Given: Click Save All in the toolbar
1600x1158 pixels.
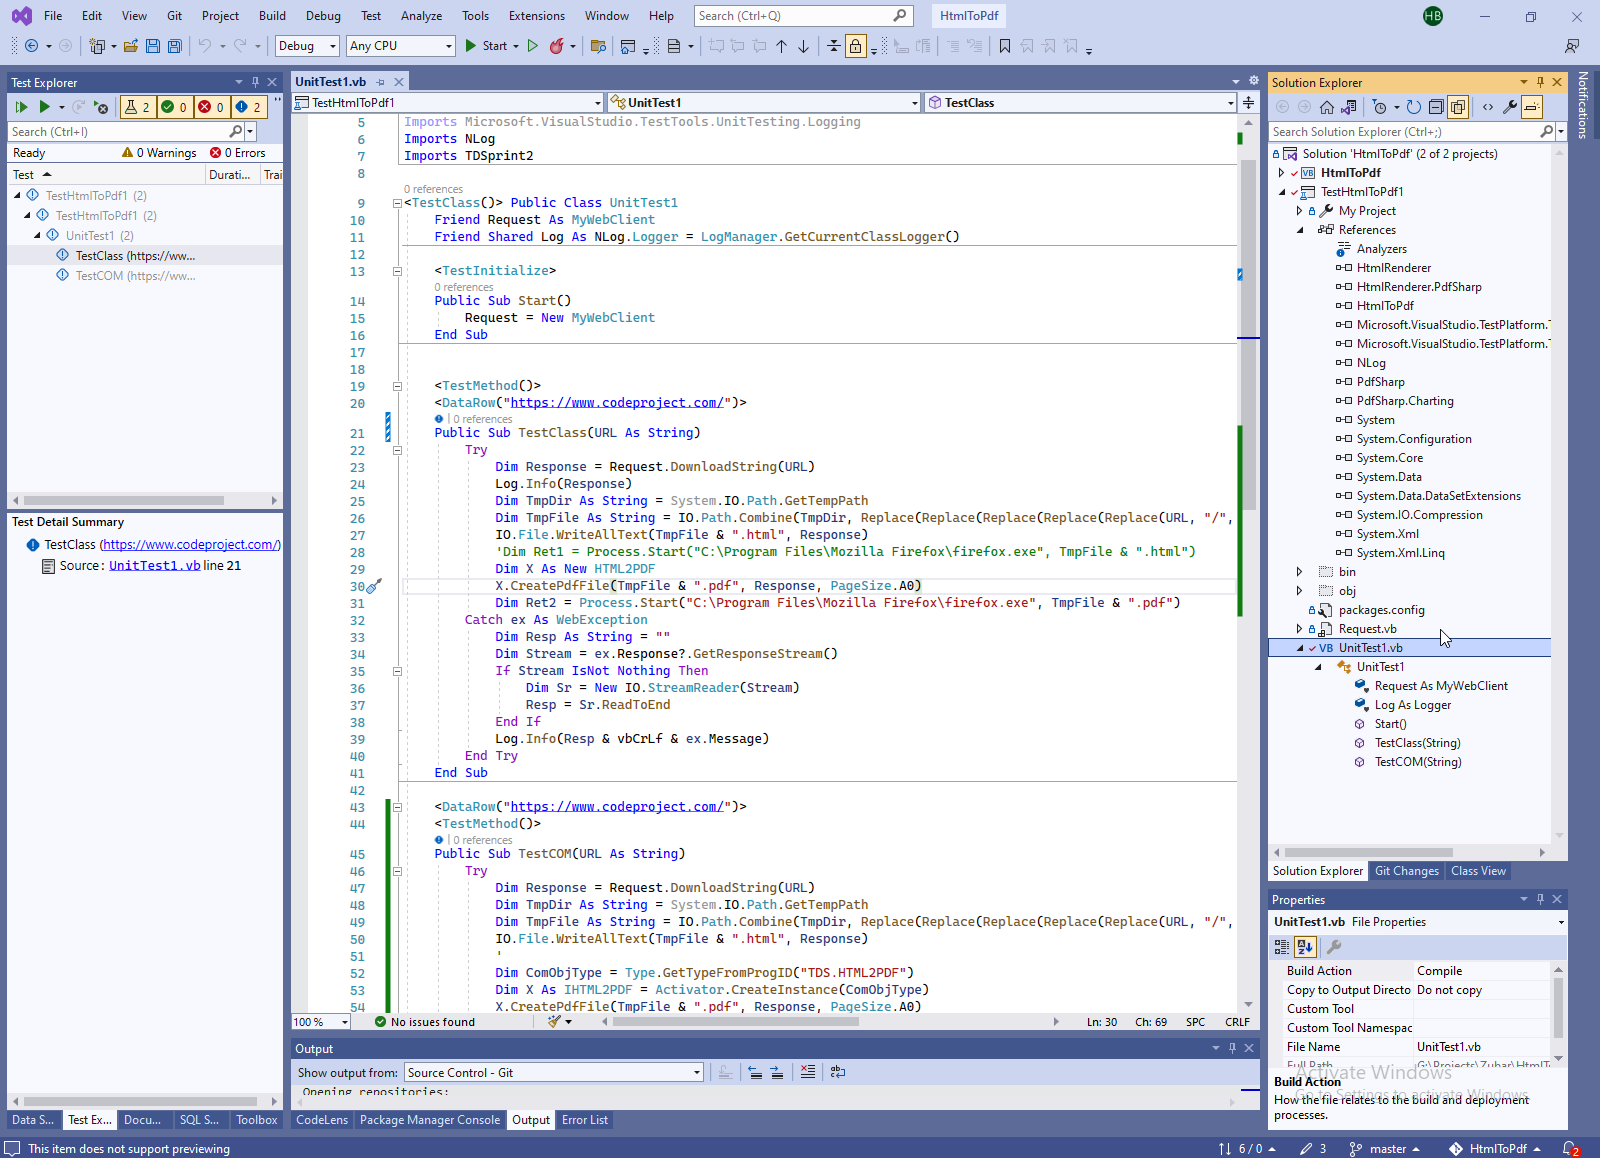Looking at the screenshot, I should (x=175, y=46).
